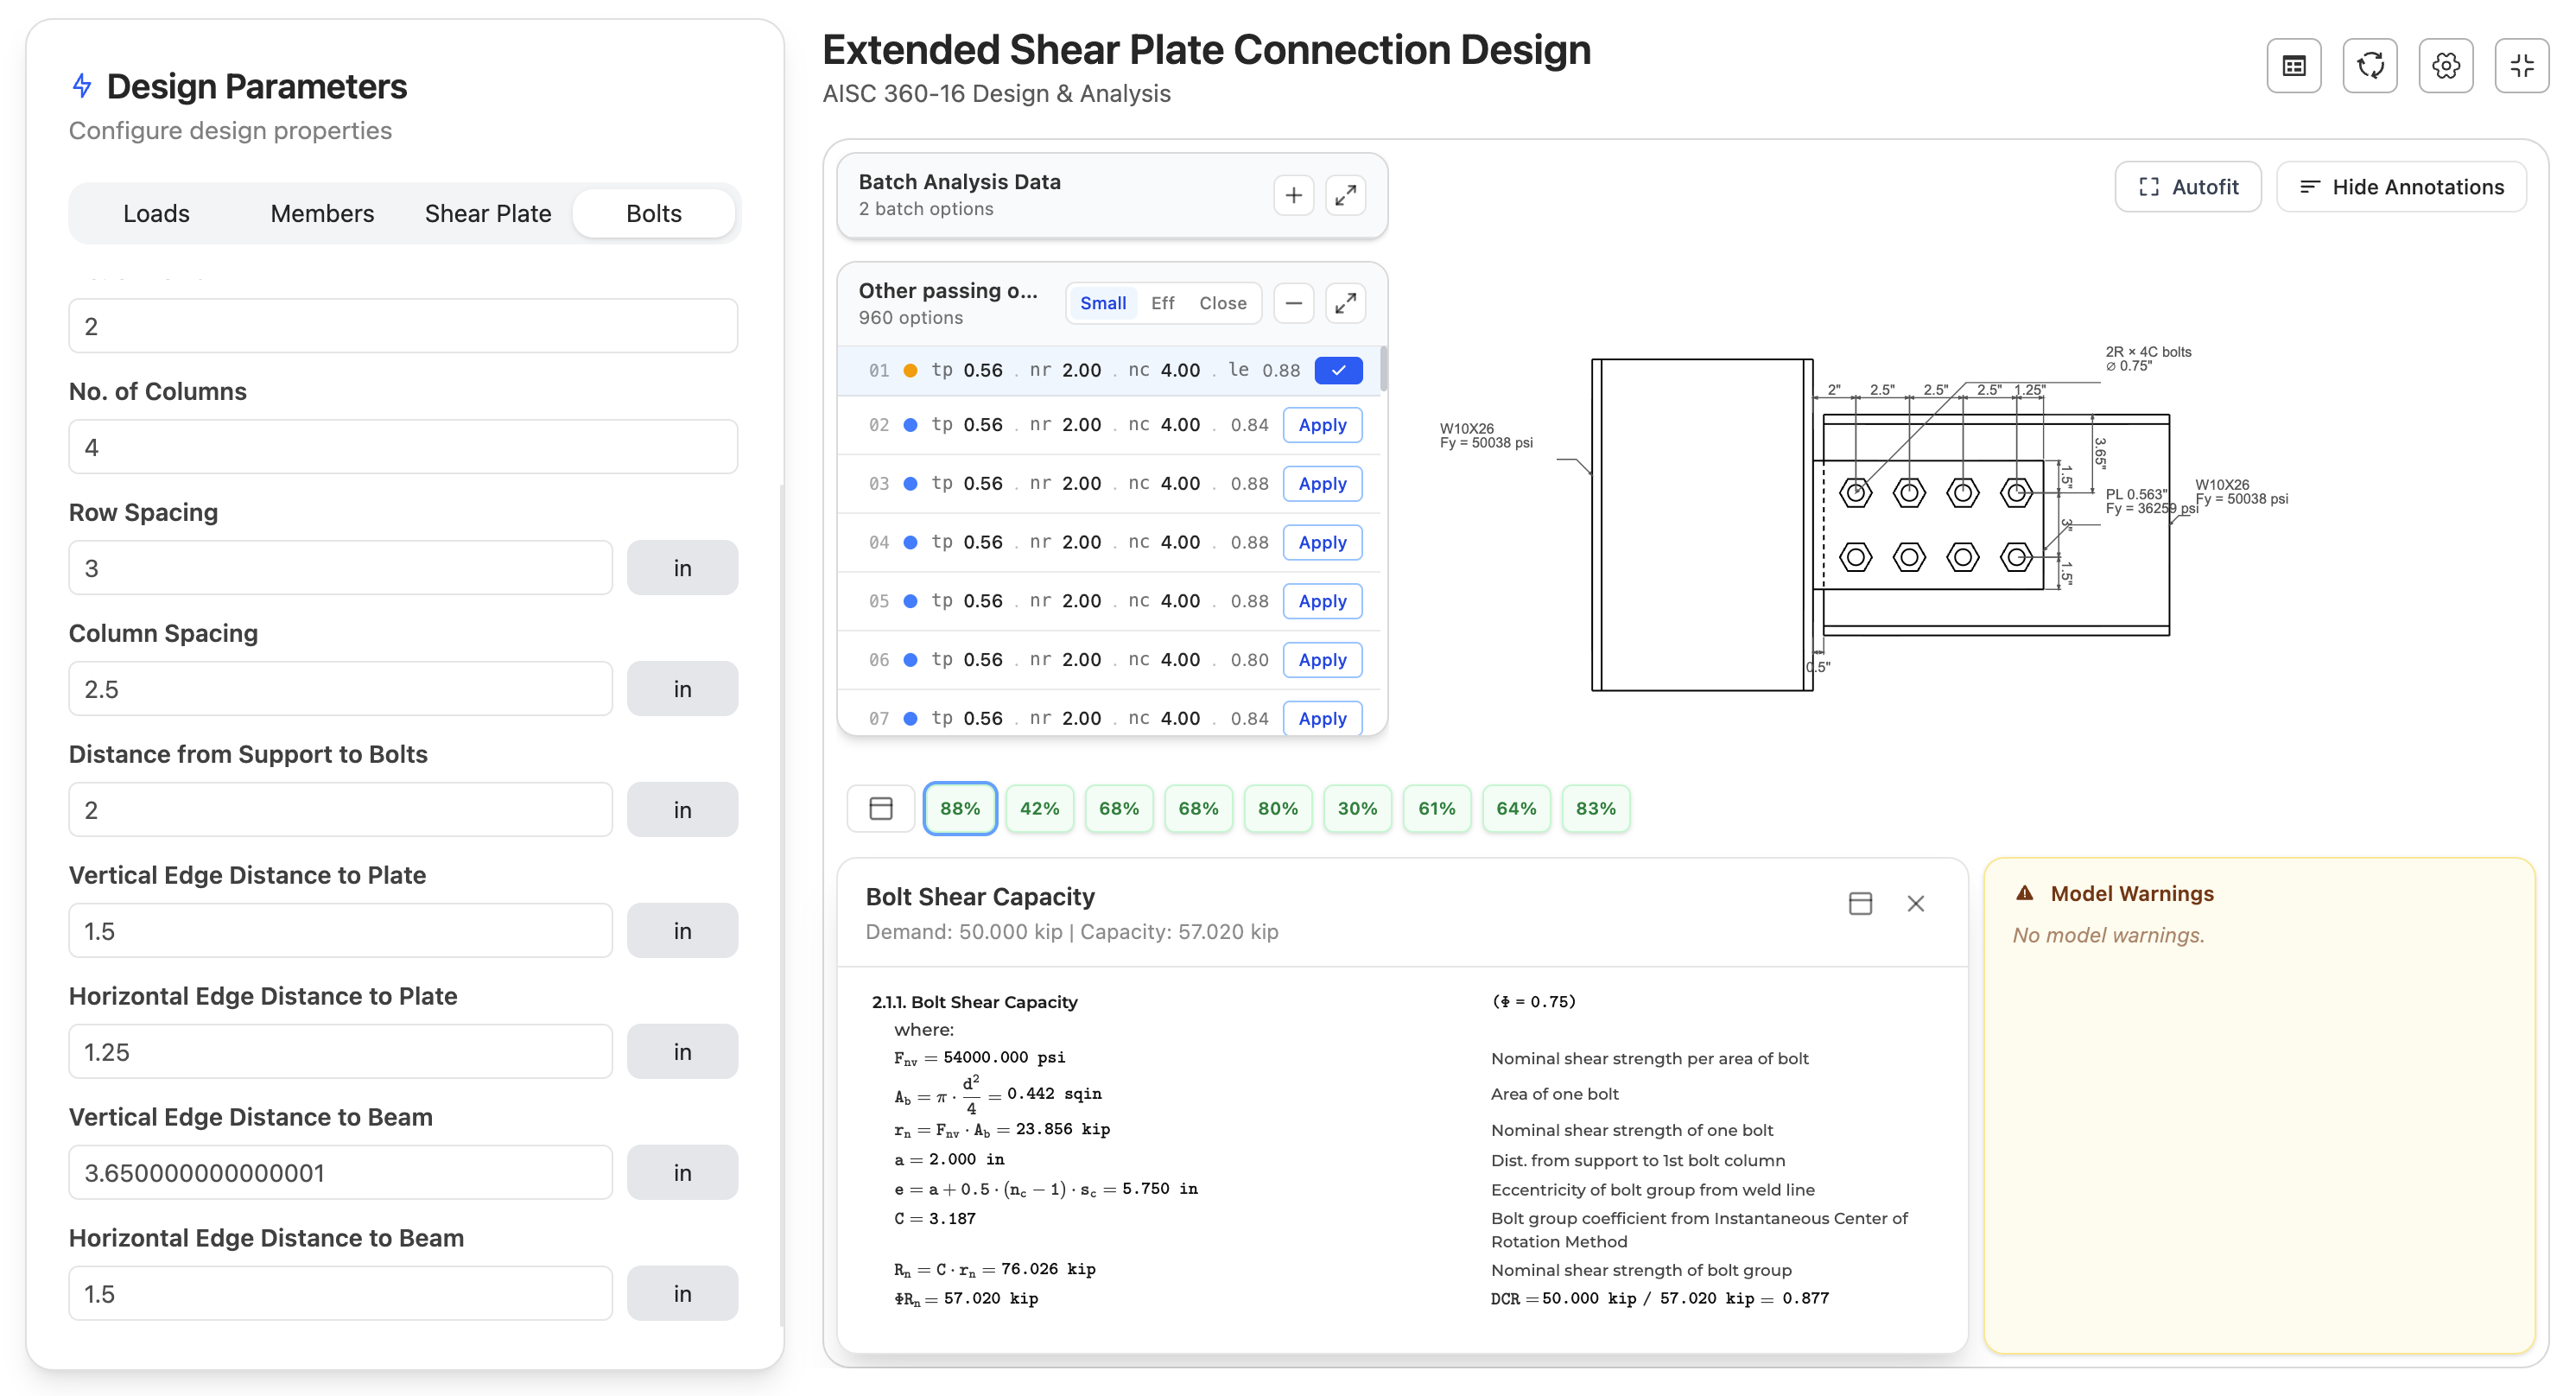2576x1396 pixels.
Task: Apply option 02
Action: [1322, 425]
